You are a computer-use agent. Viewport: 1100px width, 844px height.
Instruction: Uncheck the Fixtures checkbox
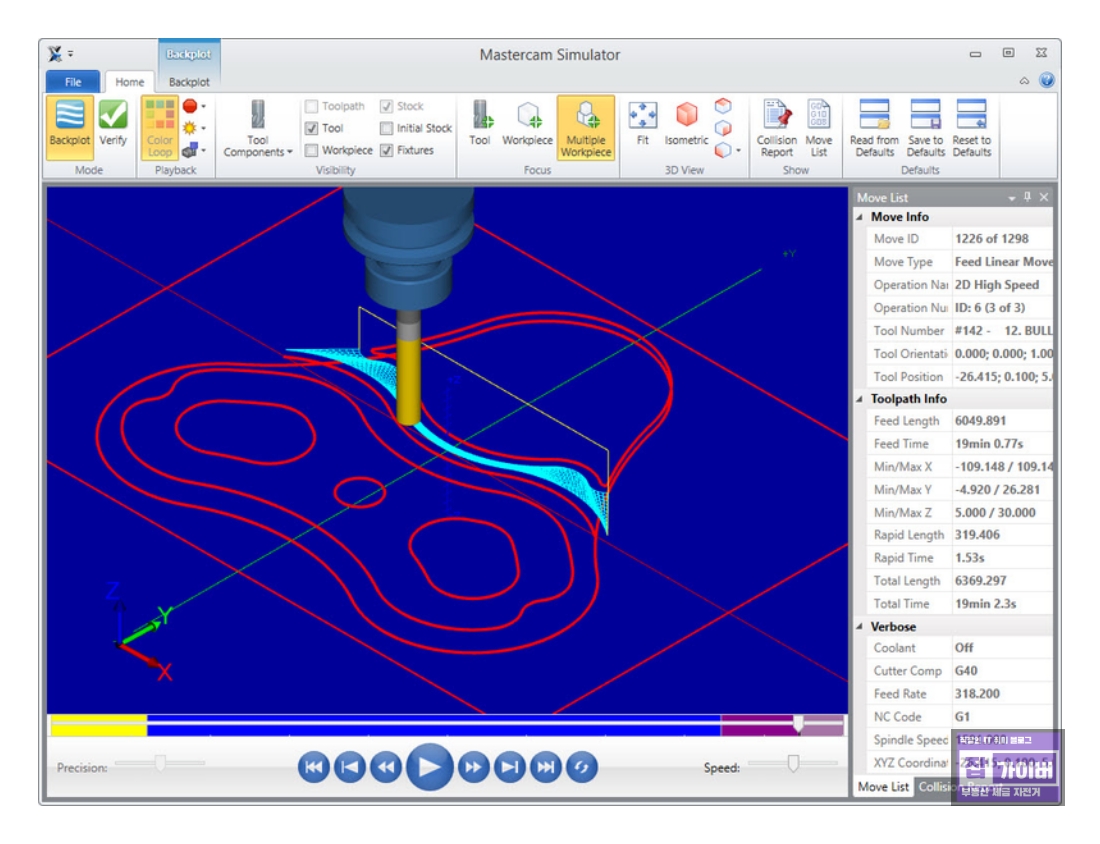pos(387,150)
